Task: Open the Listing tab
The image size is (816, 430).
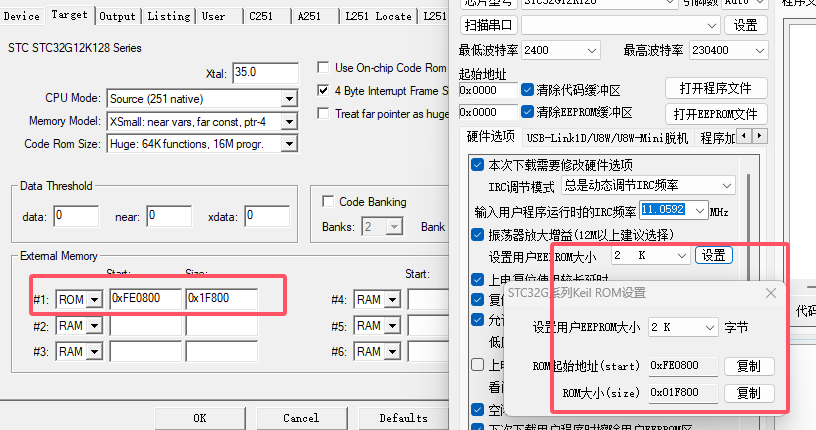Action: pos(169,16)
